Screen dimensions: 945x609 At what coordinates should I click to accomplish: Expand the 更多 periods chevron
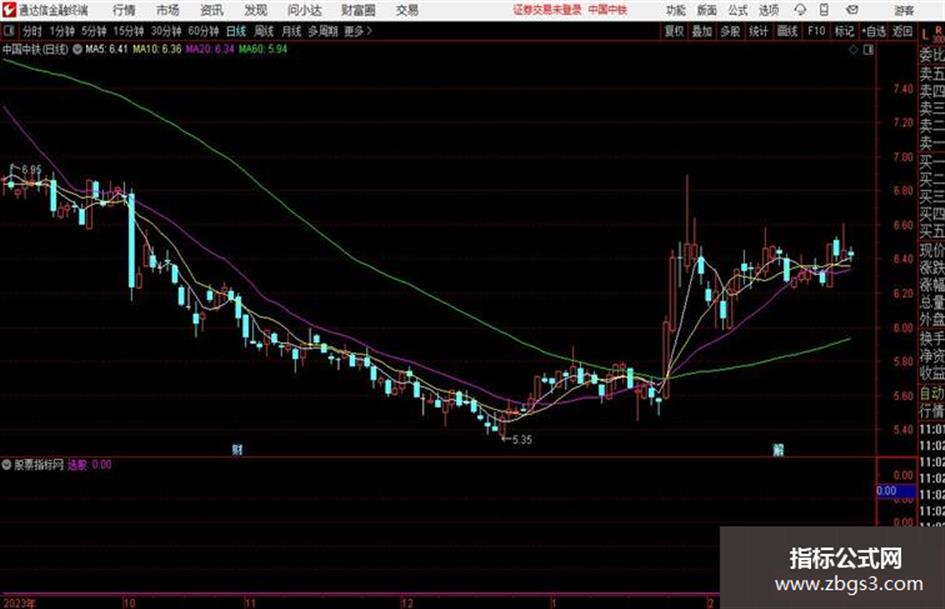[359, 31]
